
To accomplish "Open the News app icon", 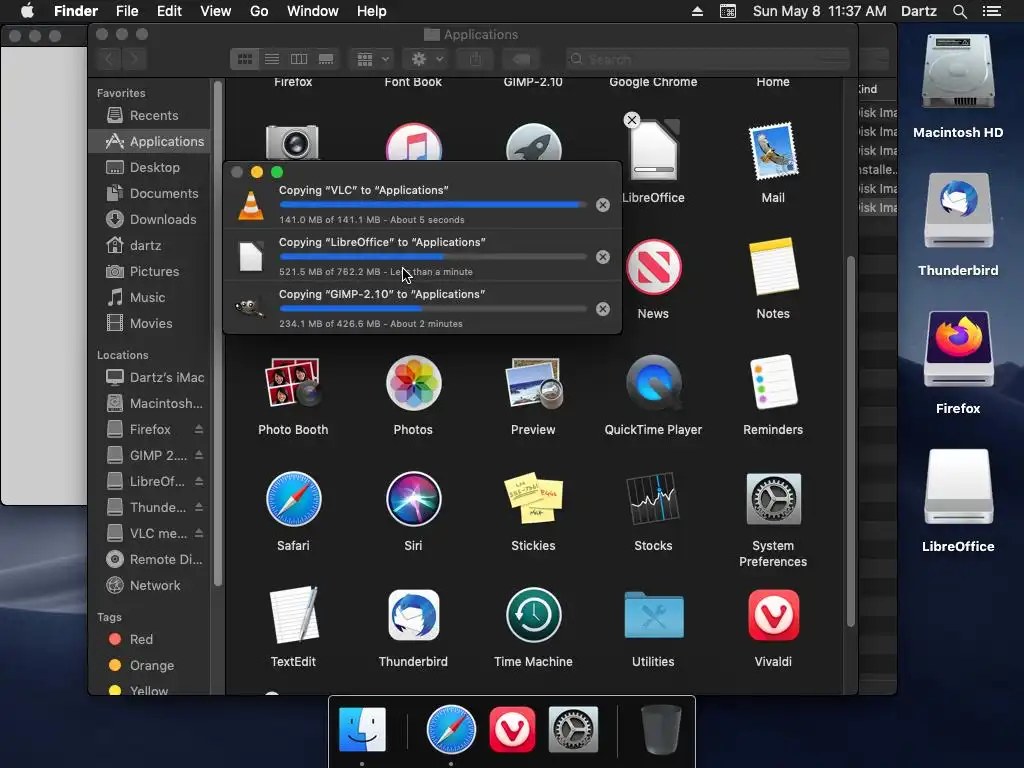I will (x=653, y=267).
